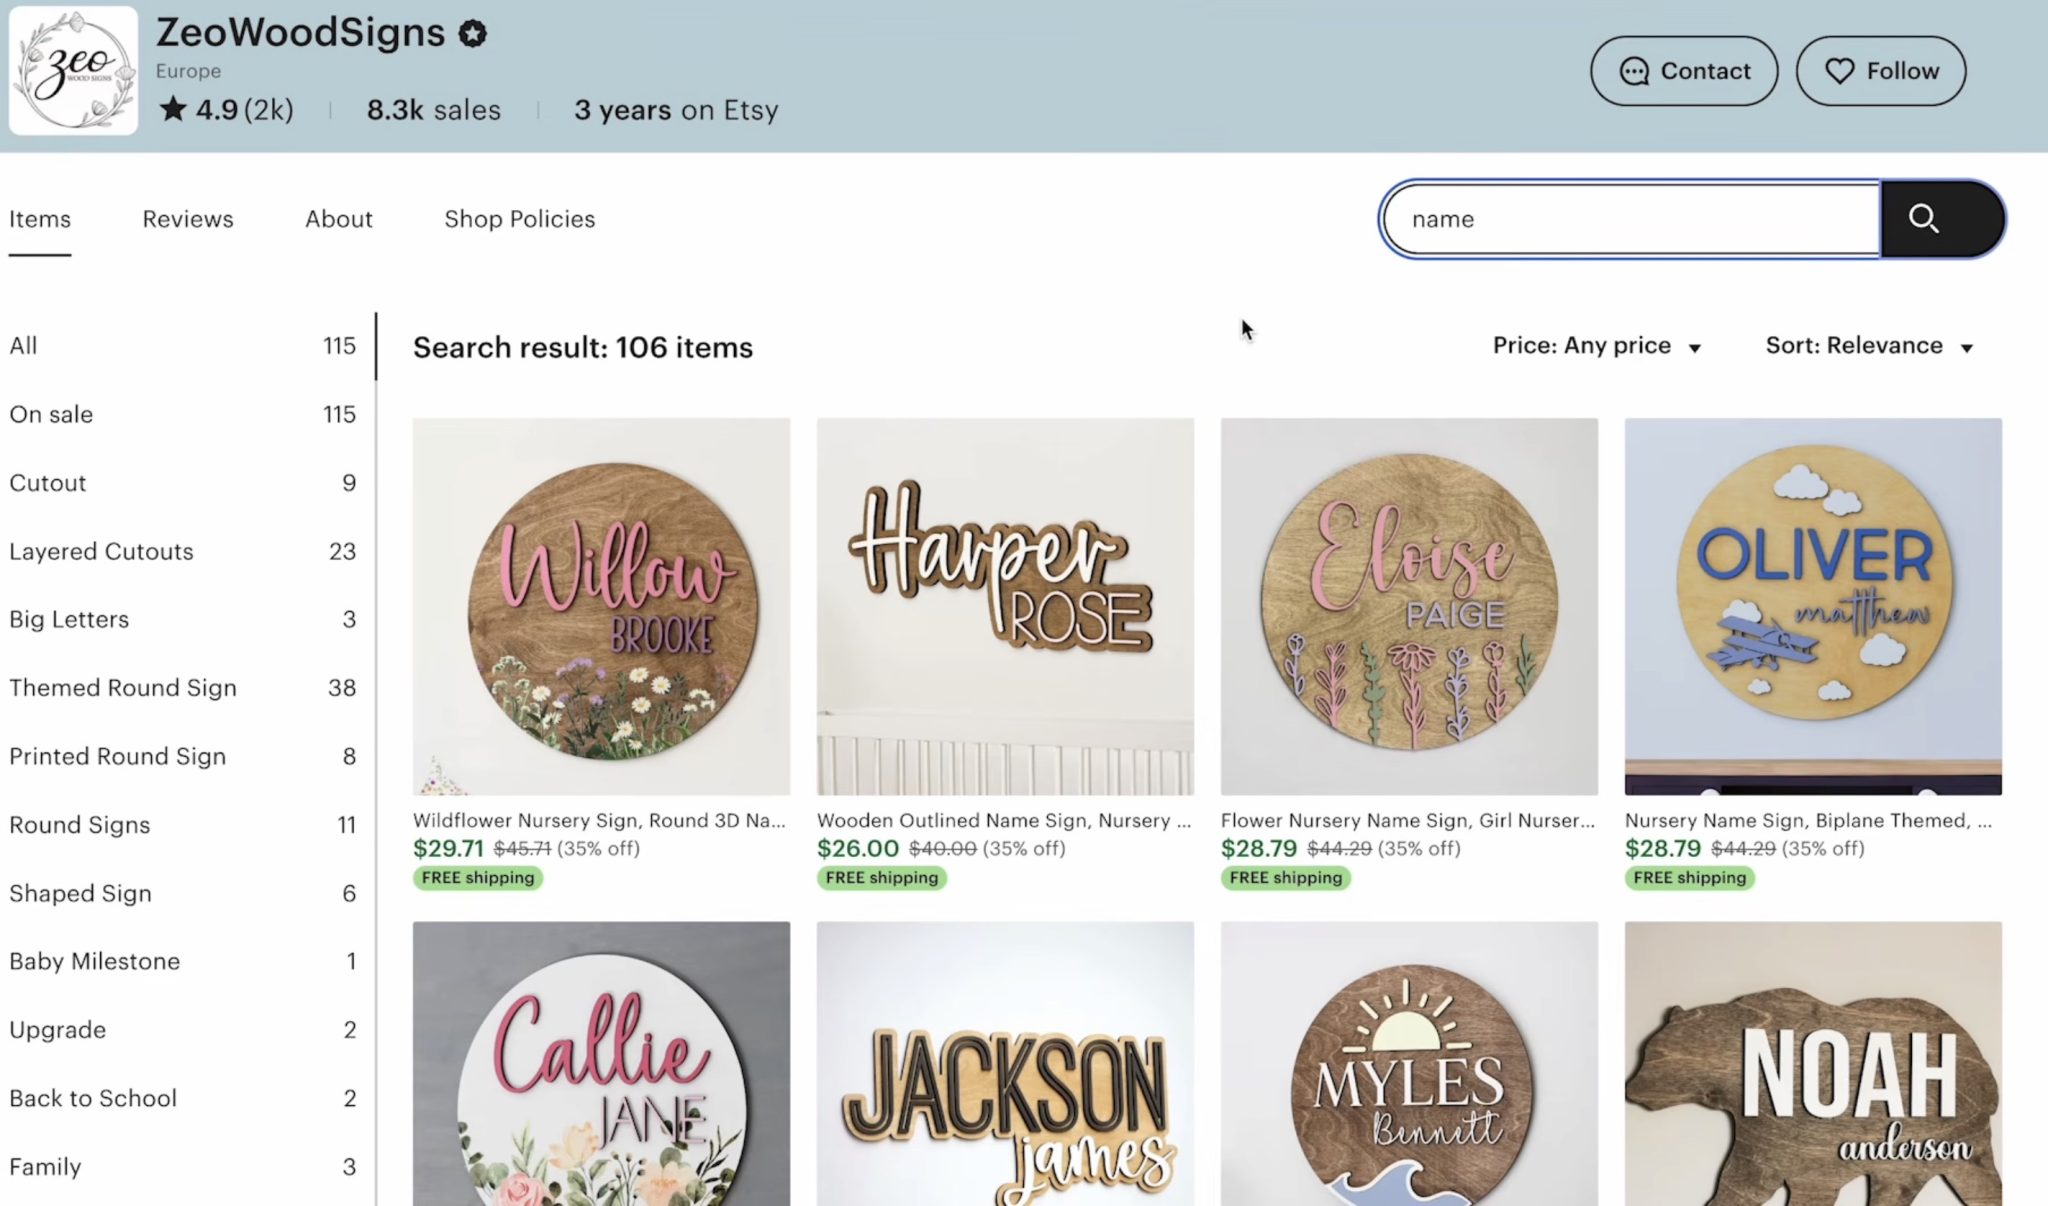Filter by Themed Round Sign category
The image size is (2048, 1206).
(123, 688)
